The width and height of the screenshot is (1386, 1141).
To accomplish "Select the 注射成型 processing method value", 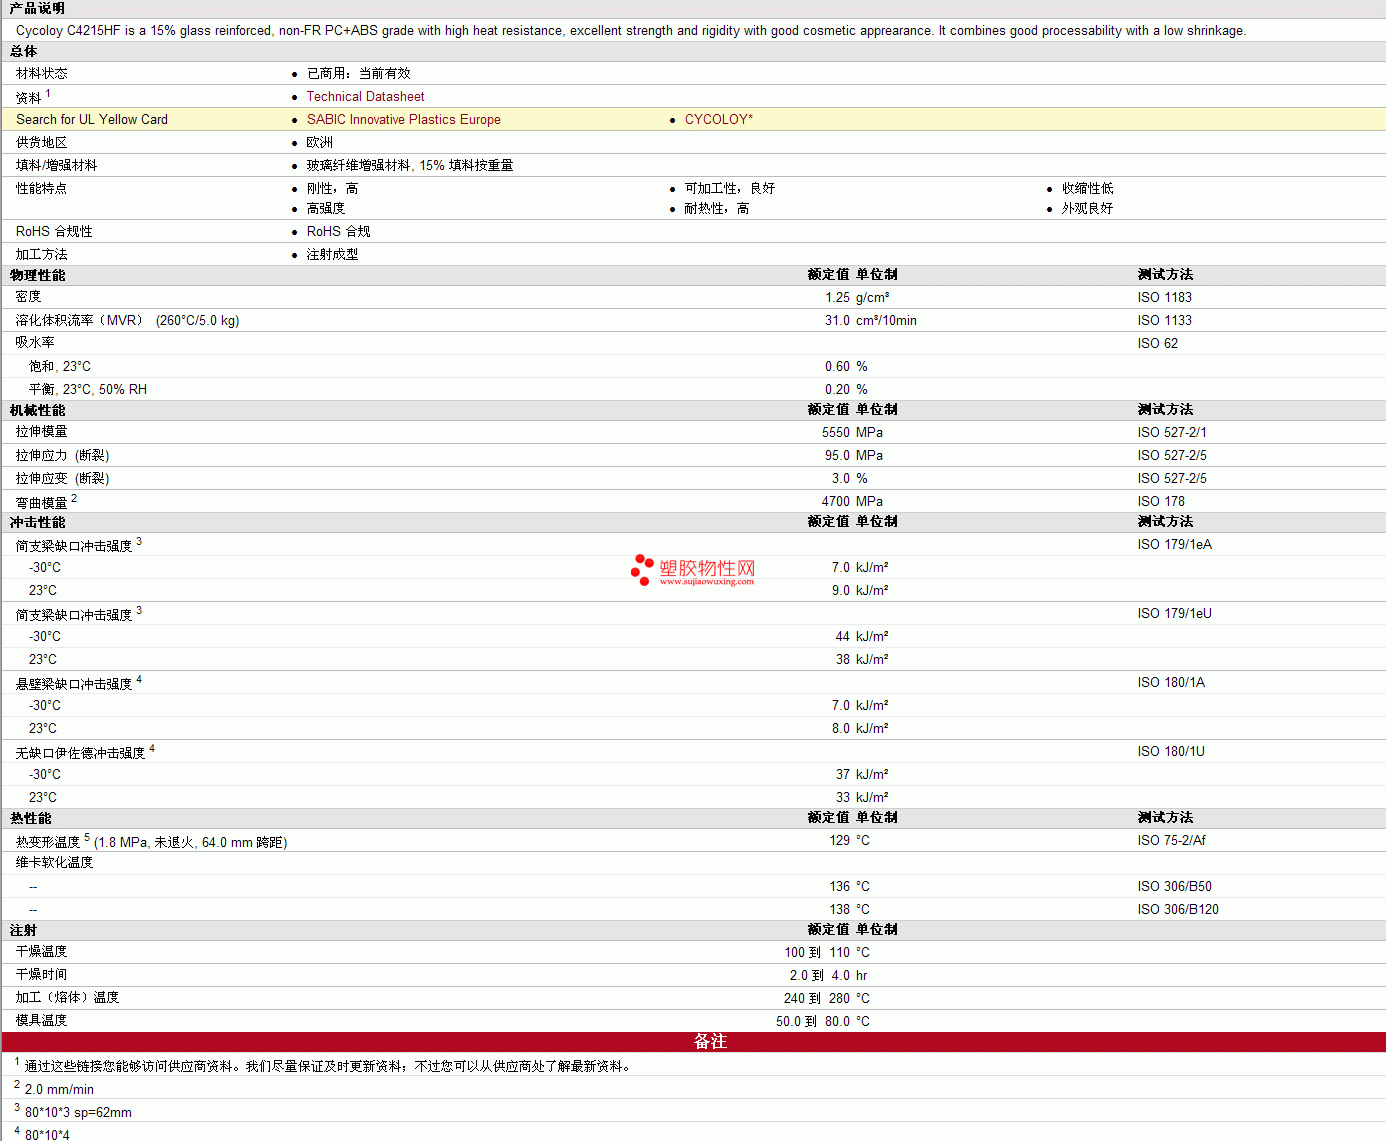I will [332, 254].
